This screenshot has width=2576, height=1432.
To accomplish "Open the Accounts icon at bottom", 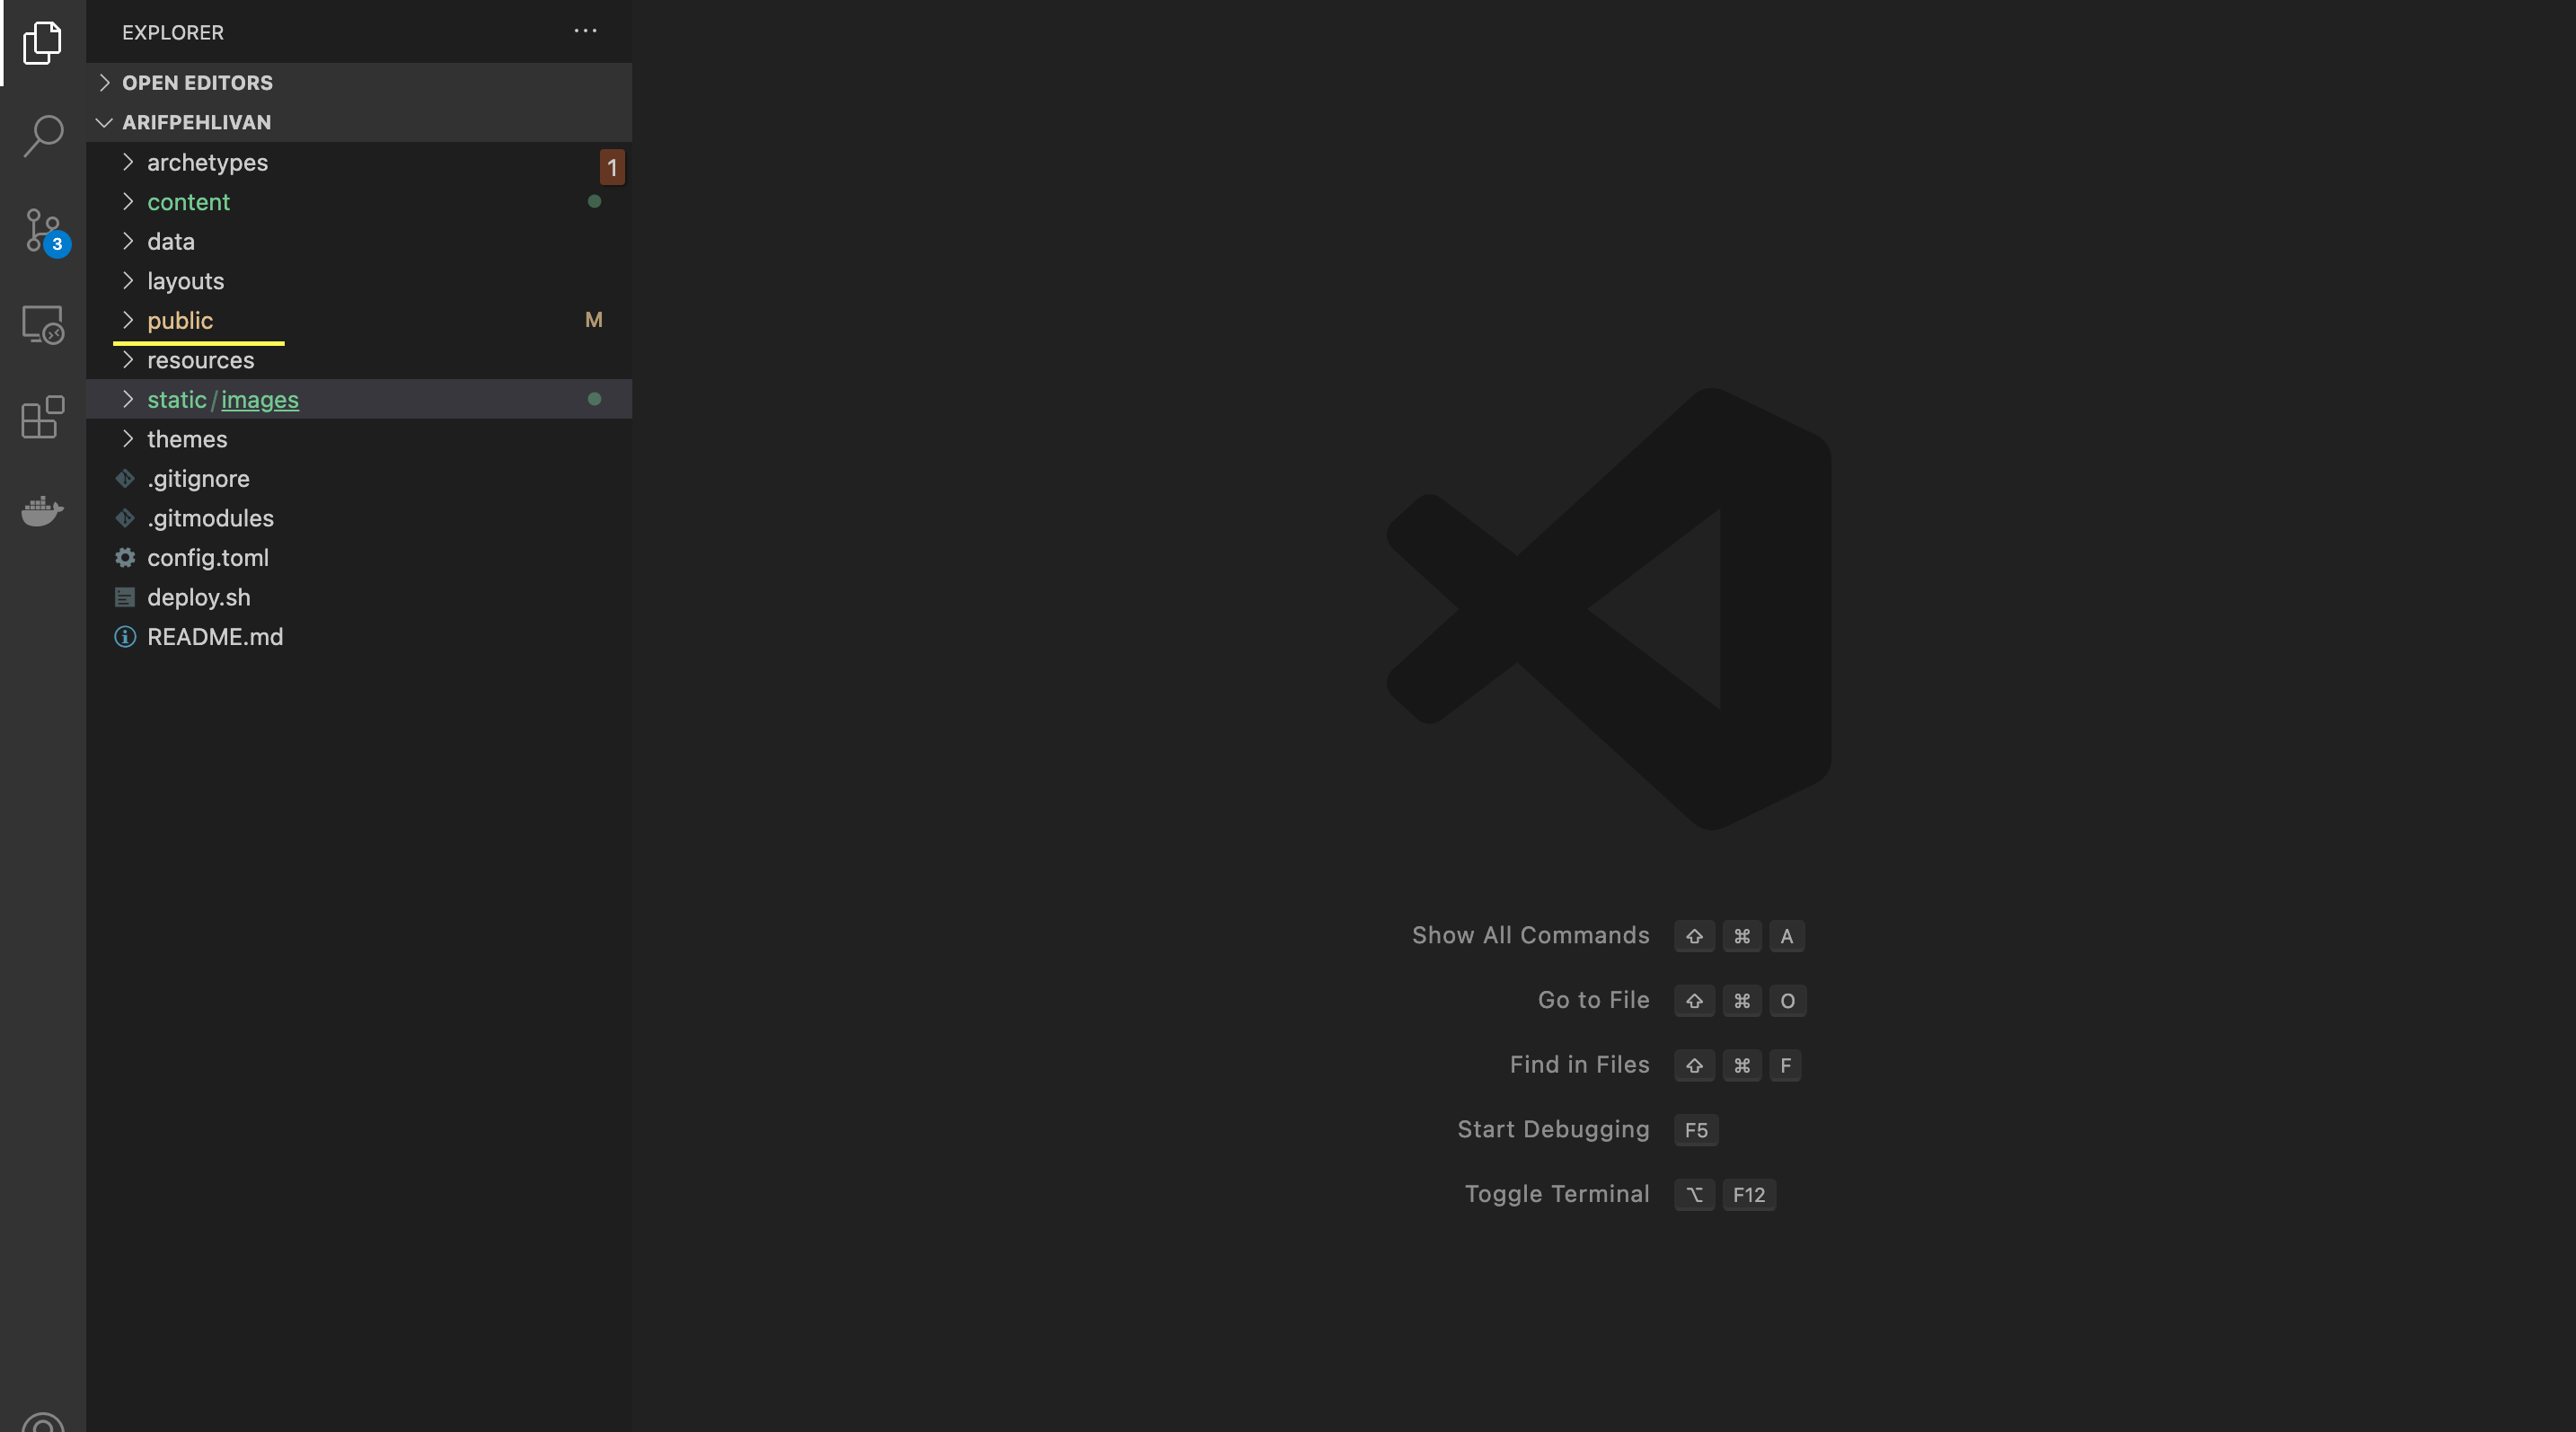I will 43,1421.
